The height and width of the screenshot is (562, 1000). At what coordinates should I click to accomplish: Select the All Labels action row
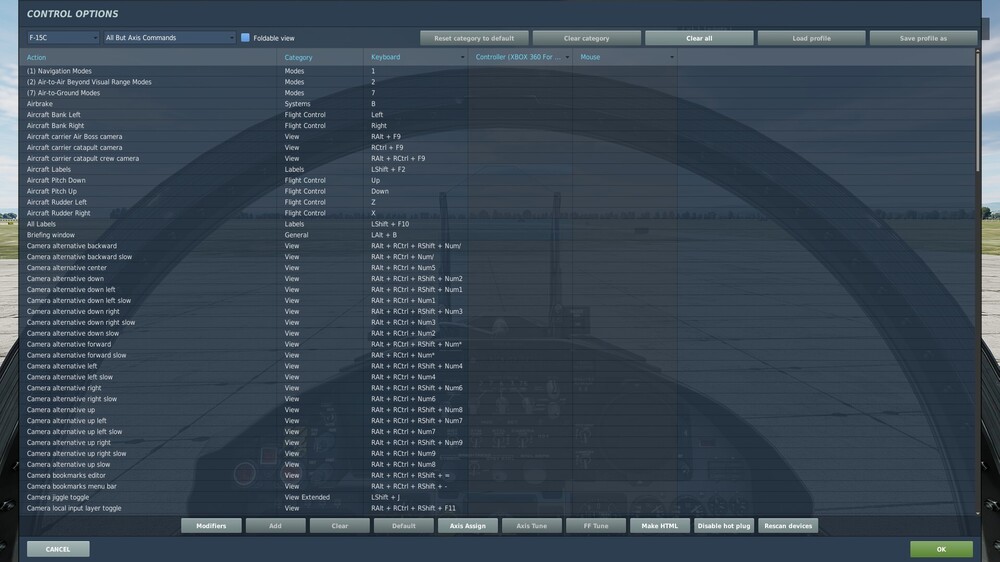[498, 224]
